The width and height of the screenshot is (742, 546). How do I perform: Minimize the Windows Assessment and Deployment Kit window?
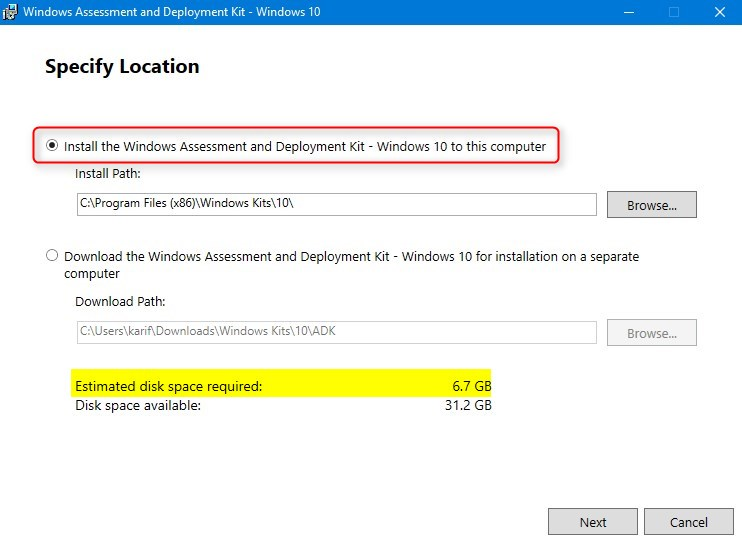point(628,13)
